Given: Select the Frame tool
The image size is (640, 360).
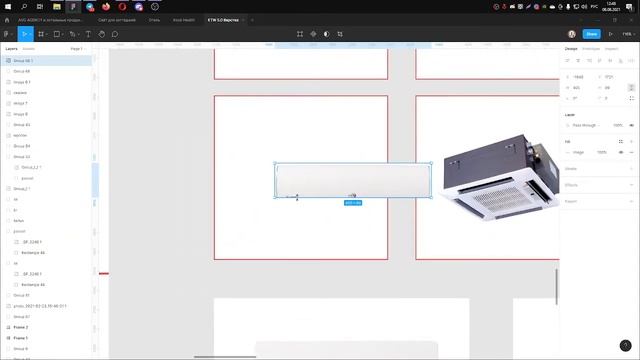Looking at the screenshot, I should click(41, 34).
